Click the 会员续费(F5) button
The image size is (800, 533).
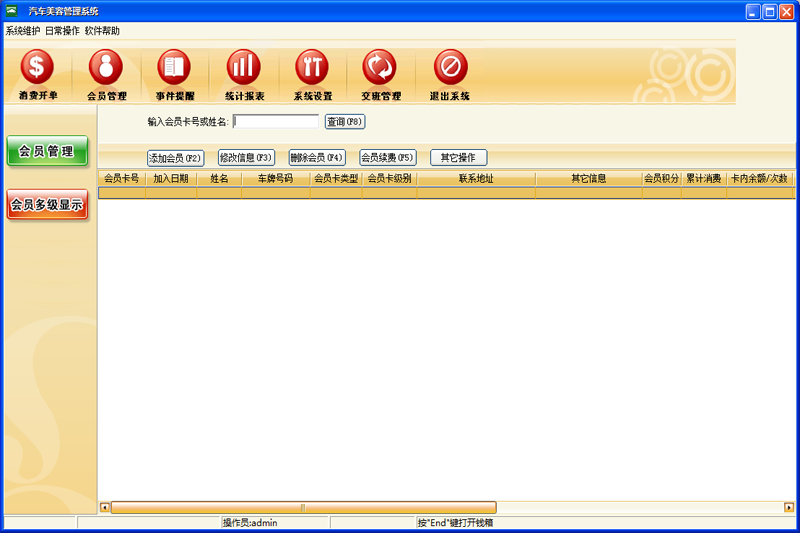388,158
